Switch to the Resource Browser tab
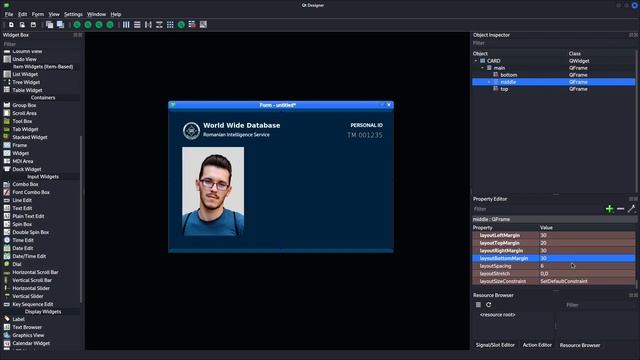 tap(580, 345)
